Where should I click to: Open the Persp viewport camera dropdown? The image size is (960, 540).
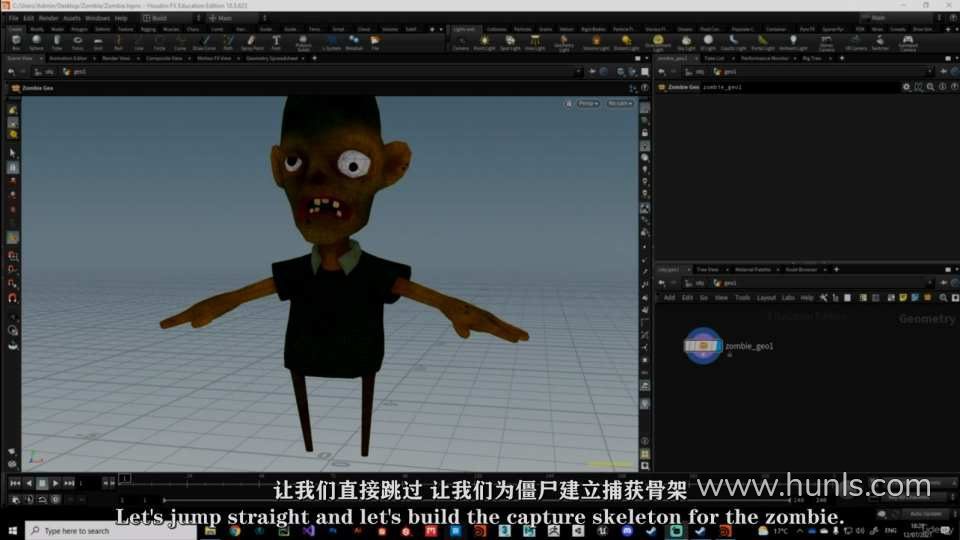tap(588, 103)
